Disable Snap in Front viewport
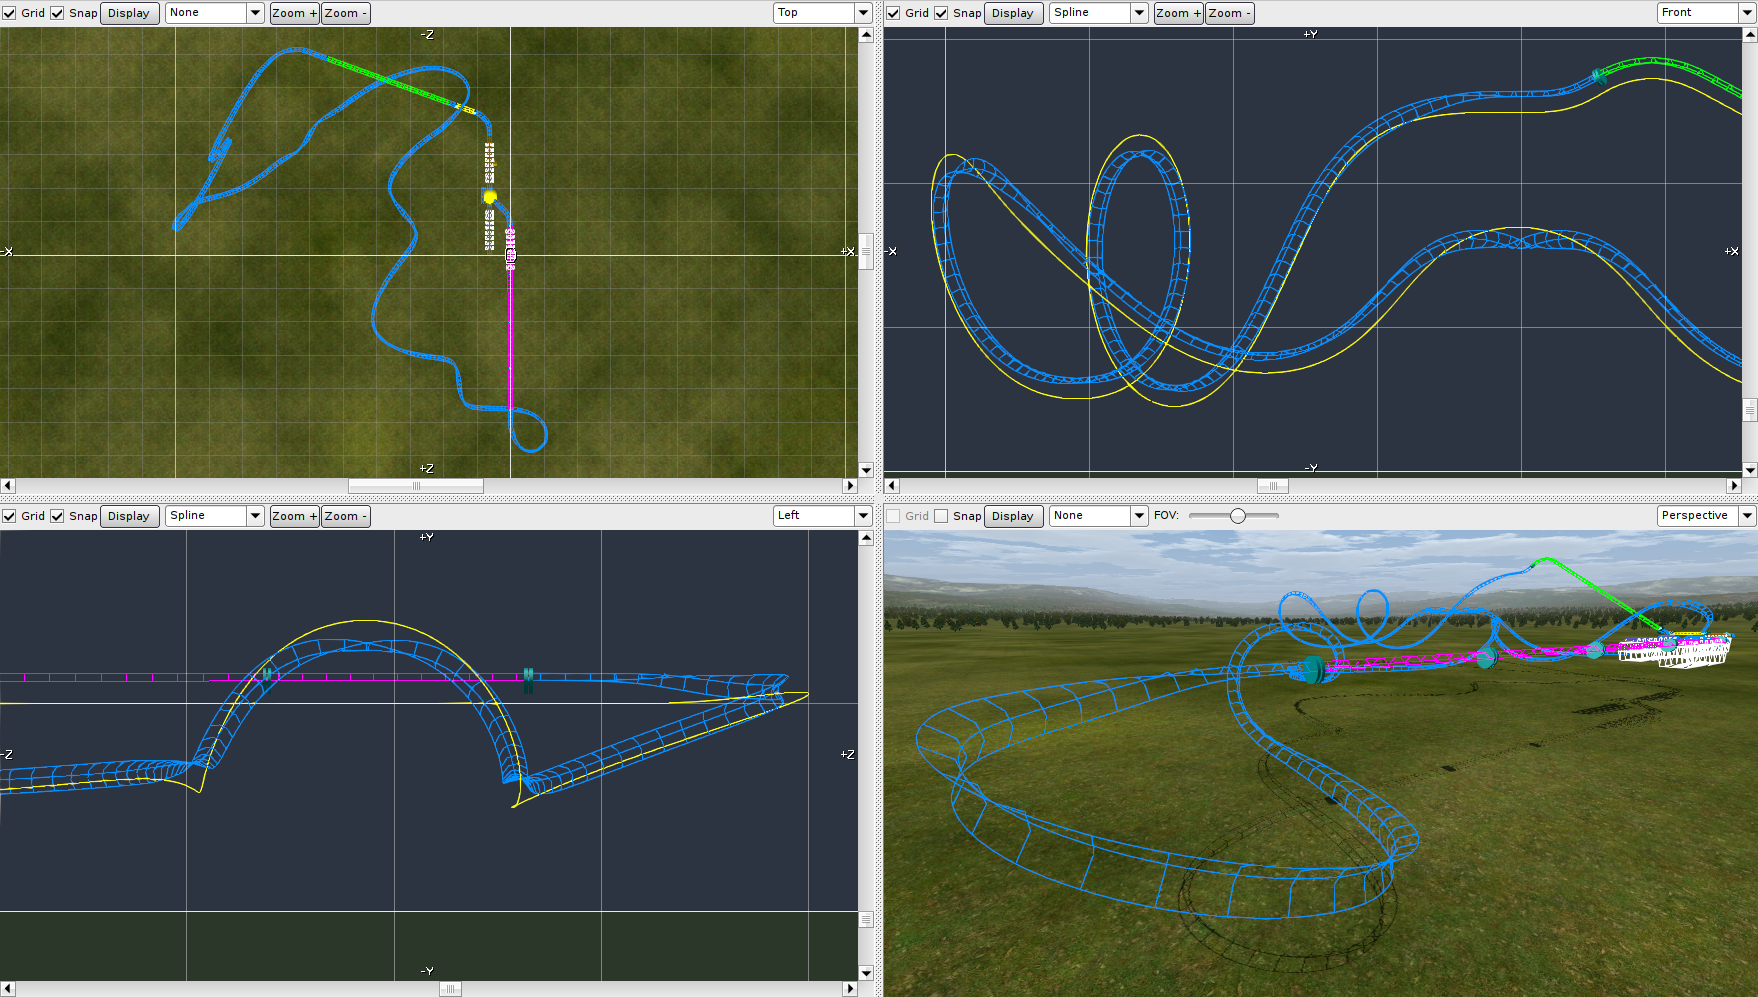 click(941, 13)
